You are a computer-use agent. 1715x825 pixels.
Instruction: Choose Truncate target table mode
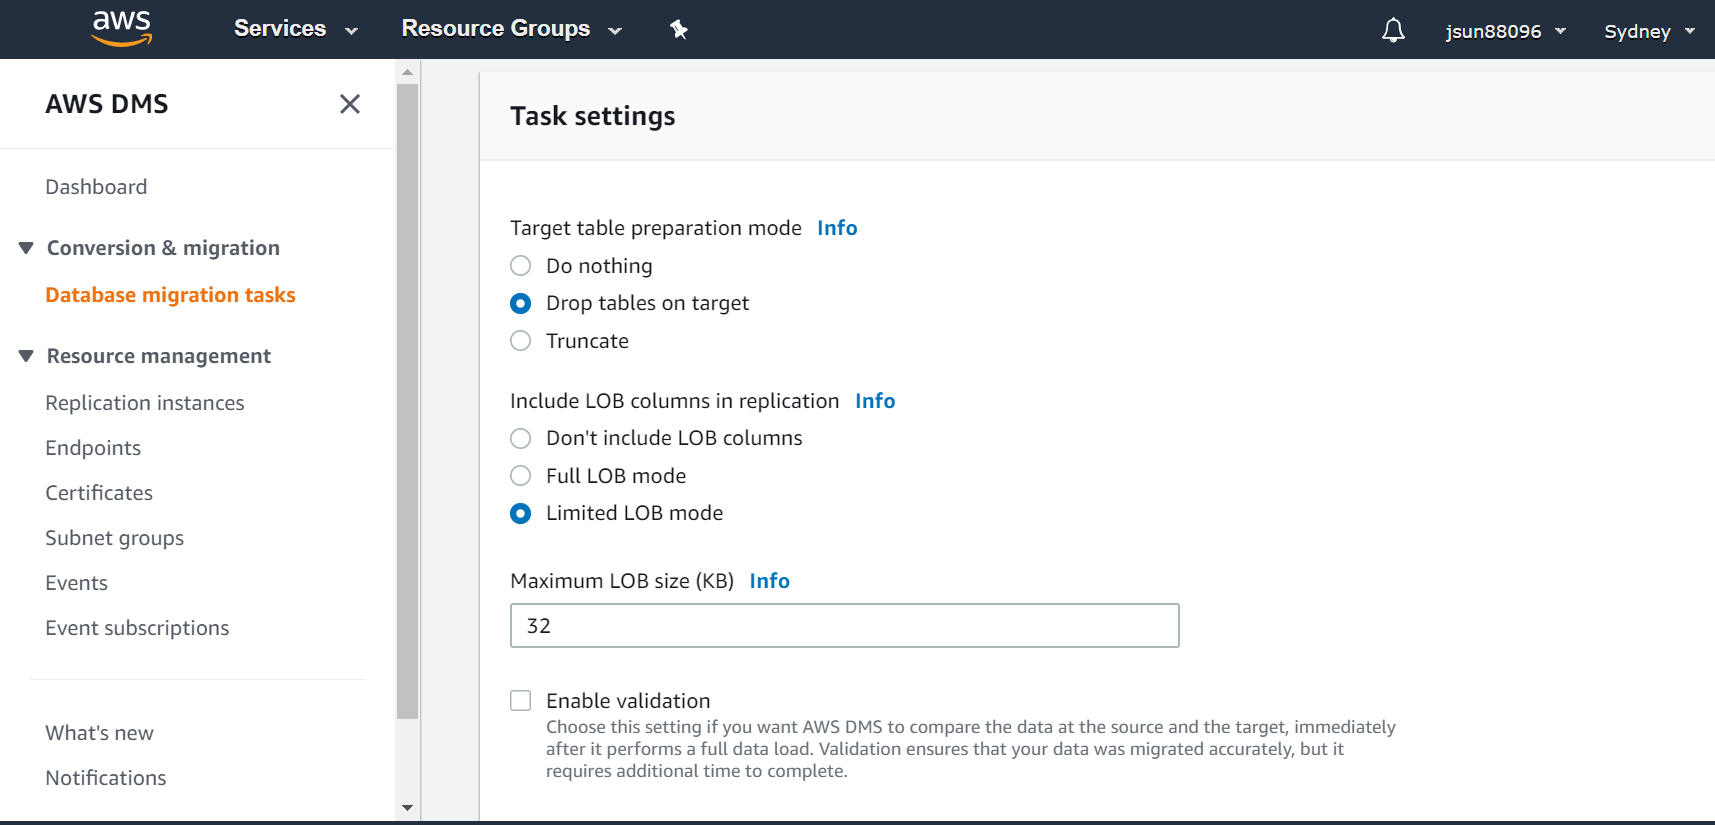pyautogui.click(x=521, y=341)
